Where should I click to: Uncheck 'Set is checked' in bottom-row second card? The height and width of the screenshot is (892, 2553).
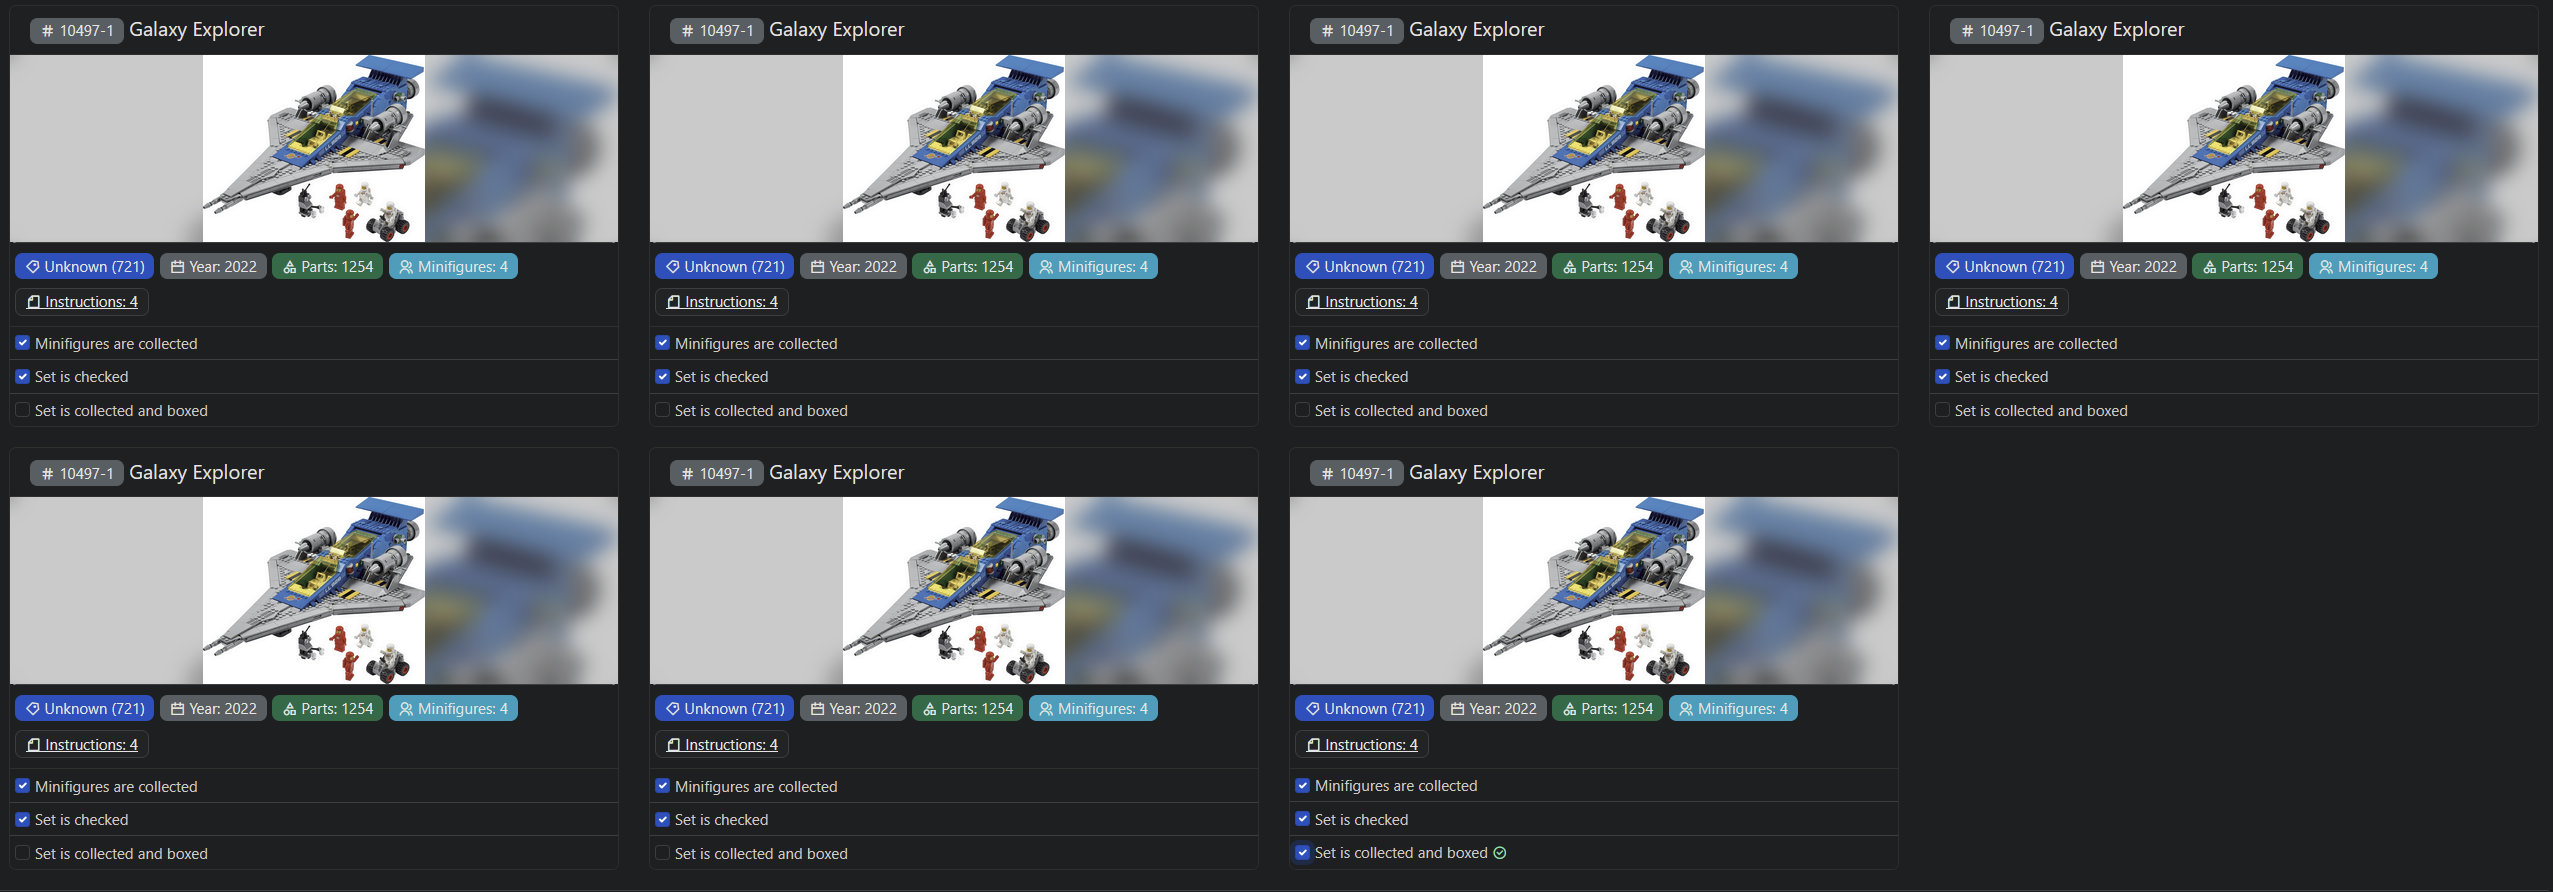click(x=662, y=819)
